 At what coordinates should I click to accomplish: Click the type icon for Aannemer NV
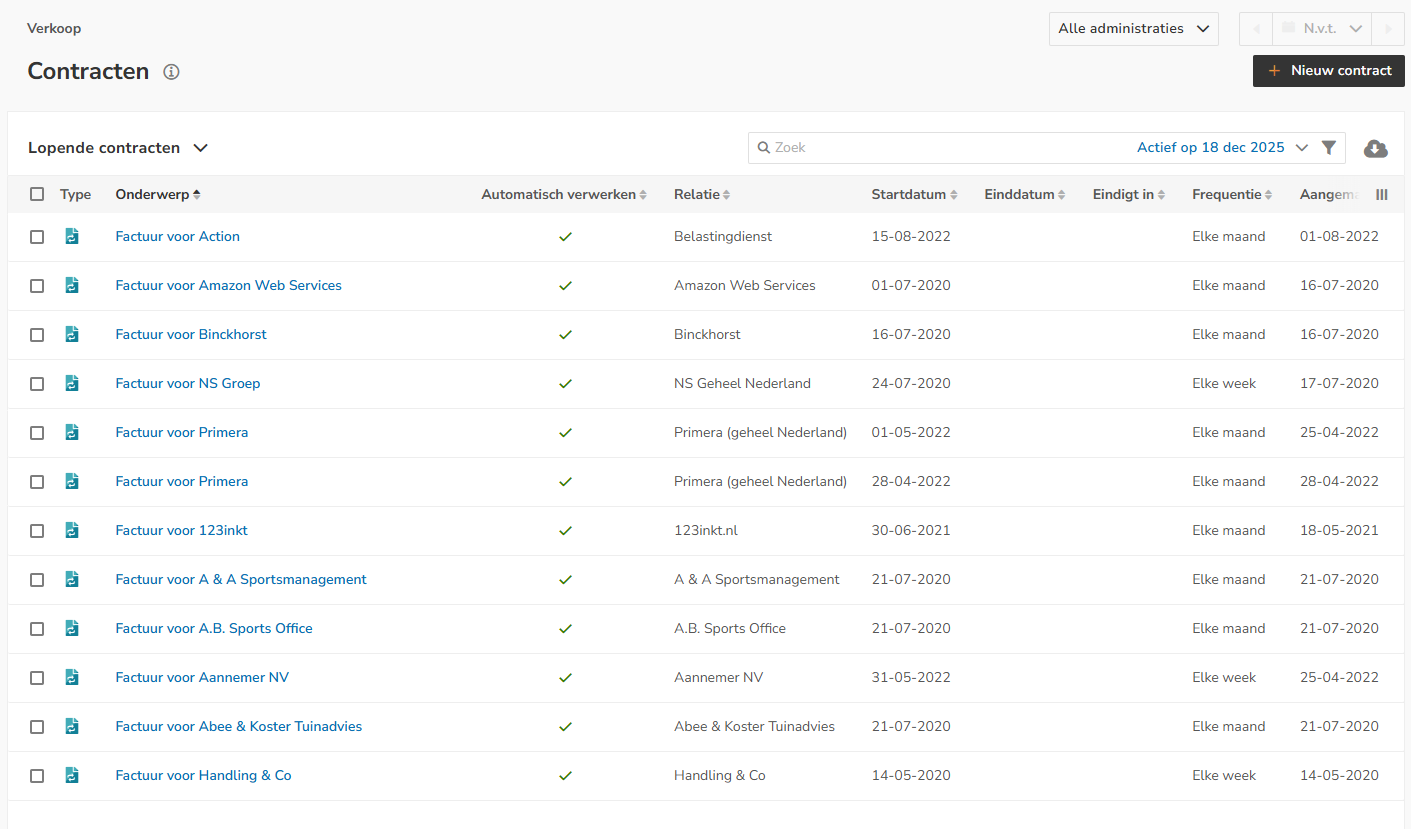pyautogui.click(x=72, y=678)
